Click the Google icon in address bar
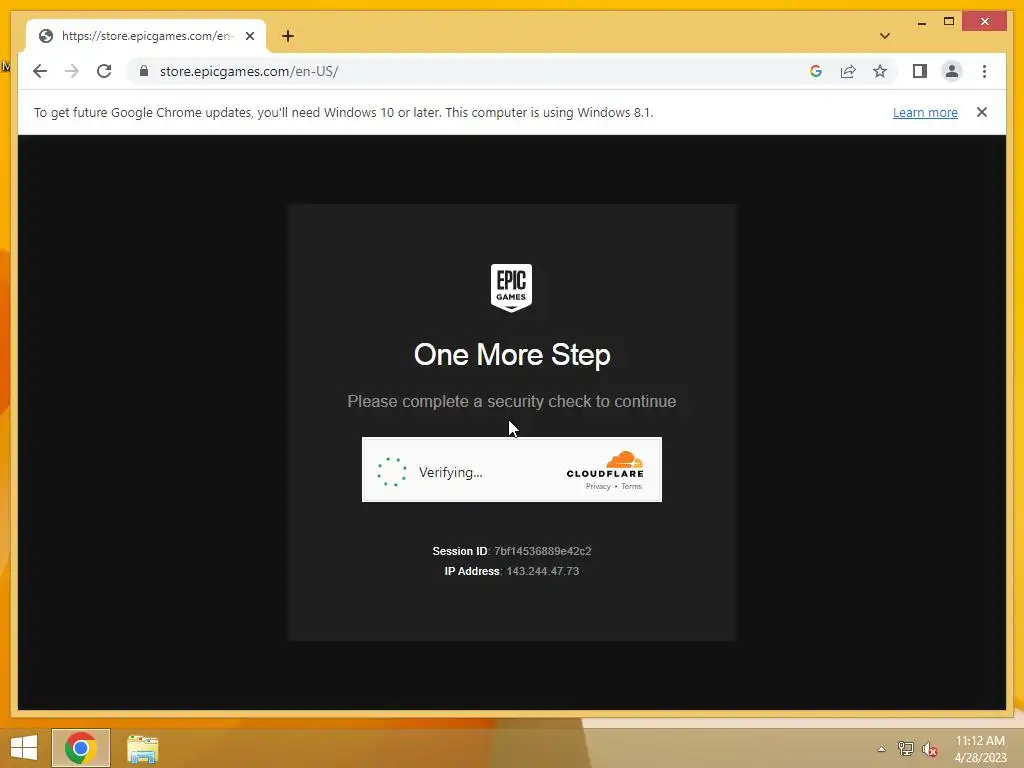This screenshot has width=1024, height=768. tap(816, 71)
